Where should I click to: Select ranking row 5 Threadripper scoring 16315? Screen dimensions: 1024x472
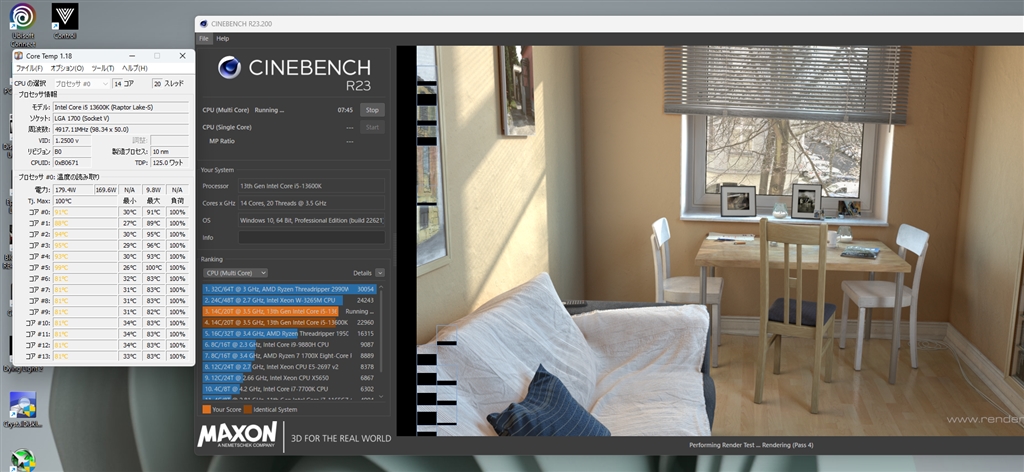coord(289,334)
